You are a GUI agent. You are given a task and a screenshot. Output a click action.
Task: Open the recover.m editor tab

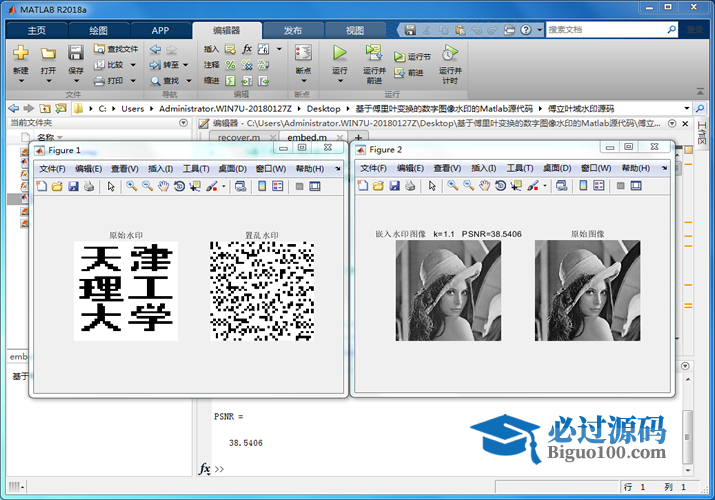(x=239, y=137)
